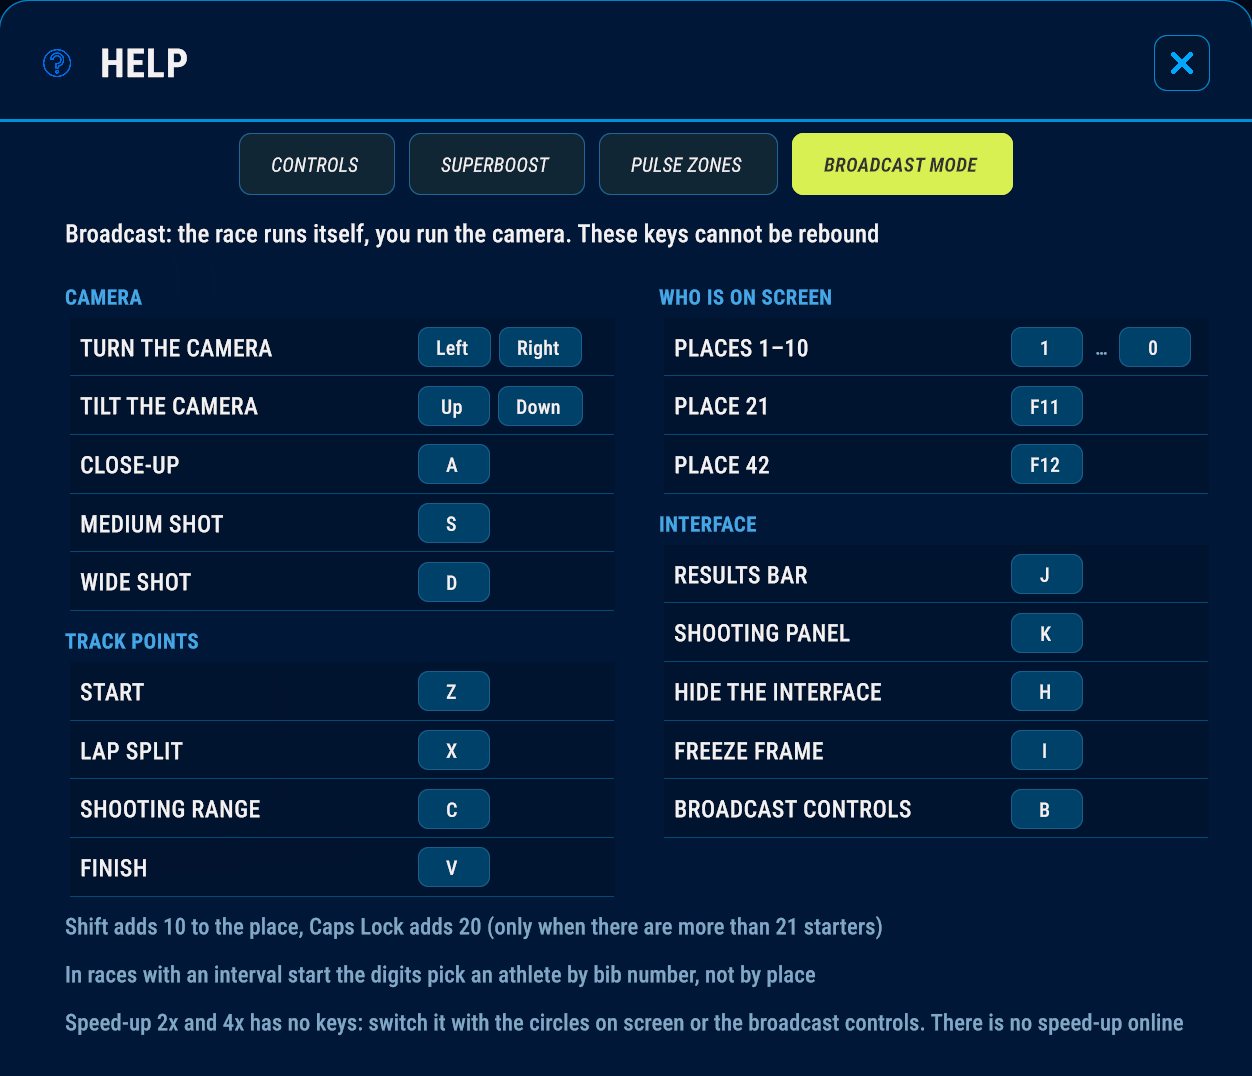The image size is (1252, 1076).
Task: Open the Pulse Zones tab
Action: tap(687, 164)
